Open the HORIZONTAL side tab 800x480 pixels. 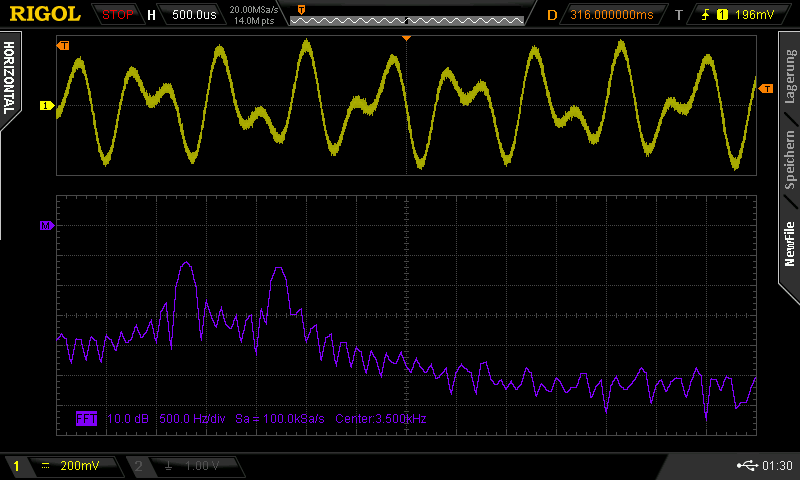tap(9, 78)
